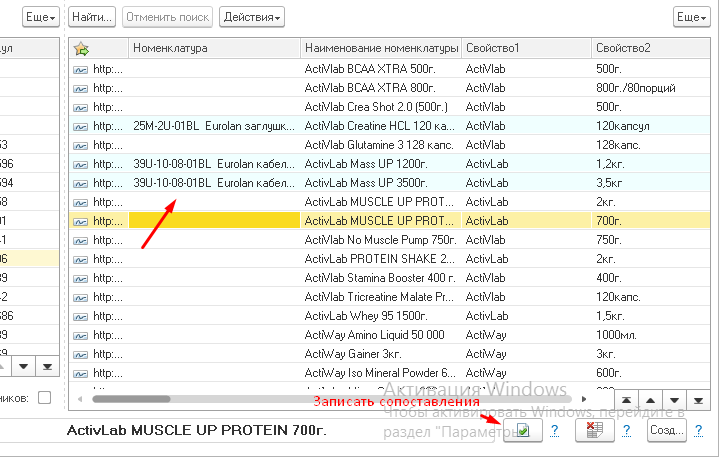Viewport: 726px width, 464px height.
Task: Open the left-side Еще dropdown
Action: pos(40,17)
